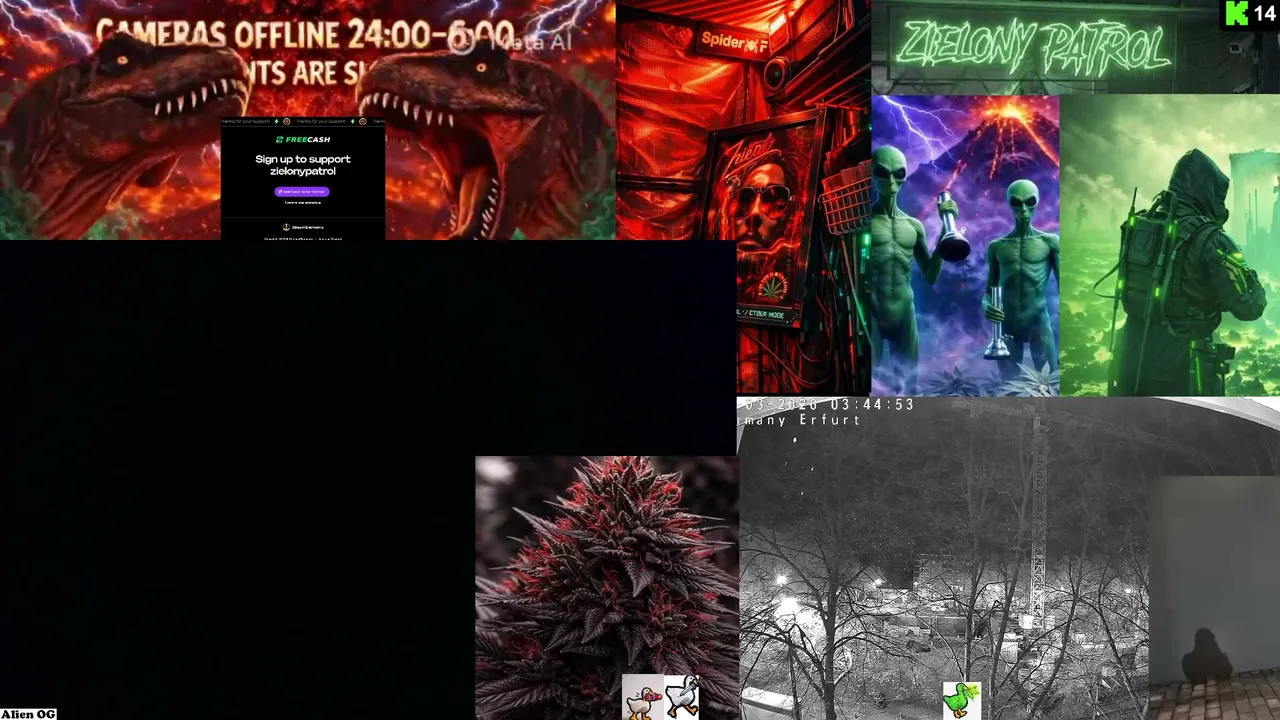Click the camera timestamp 03:44:53
1280x720 pixels.
coord(871,405)
